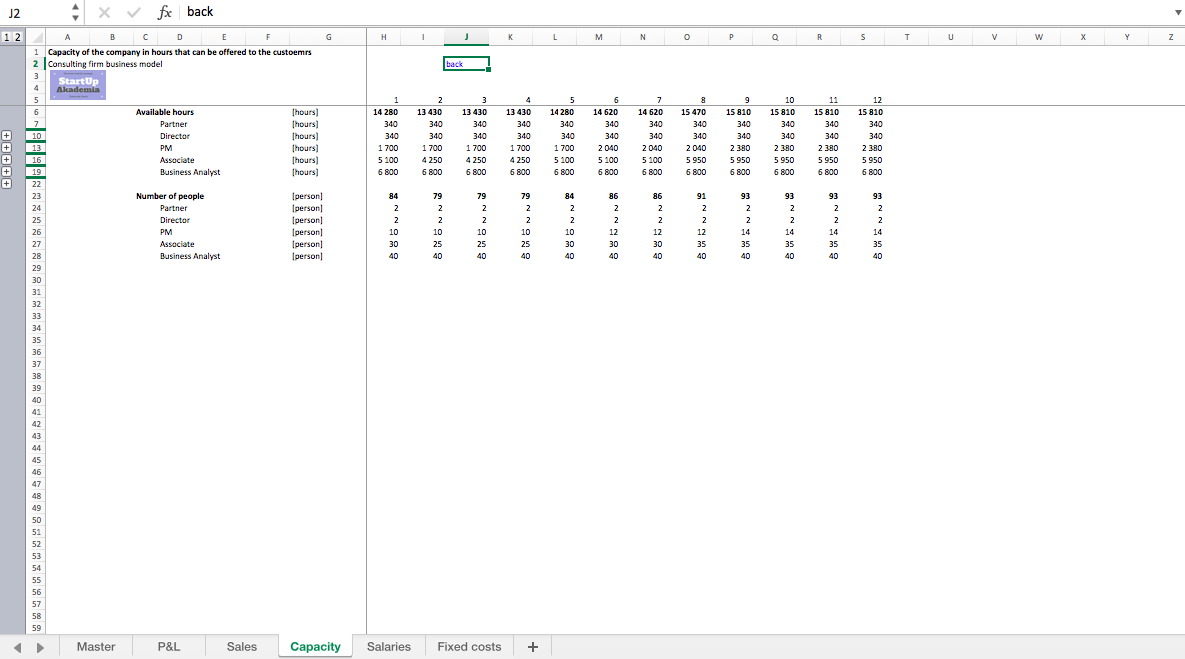This screenshot has width=1185, height=659.
Task: Click outline level 2 button to show details
Action: (18, 36)
